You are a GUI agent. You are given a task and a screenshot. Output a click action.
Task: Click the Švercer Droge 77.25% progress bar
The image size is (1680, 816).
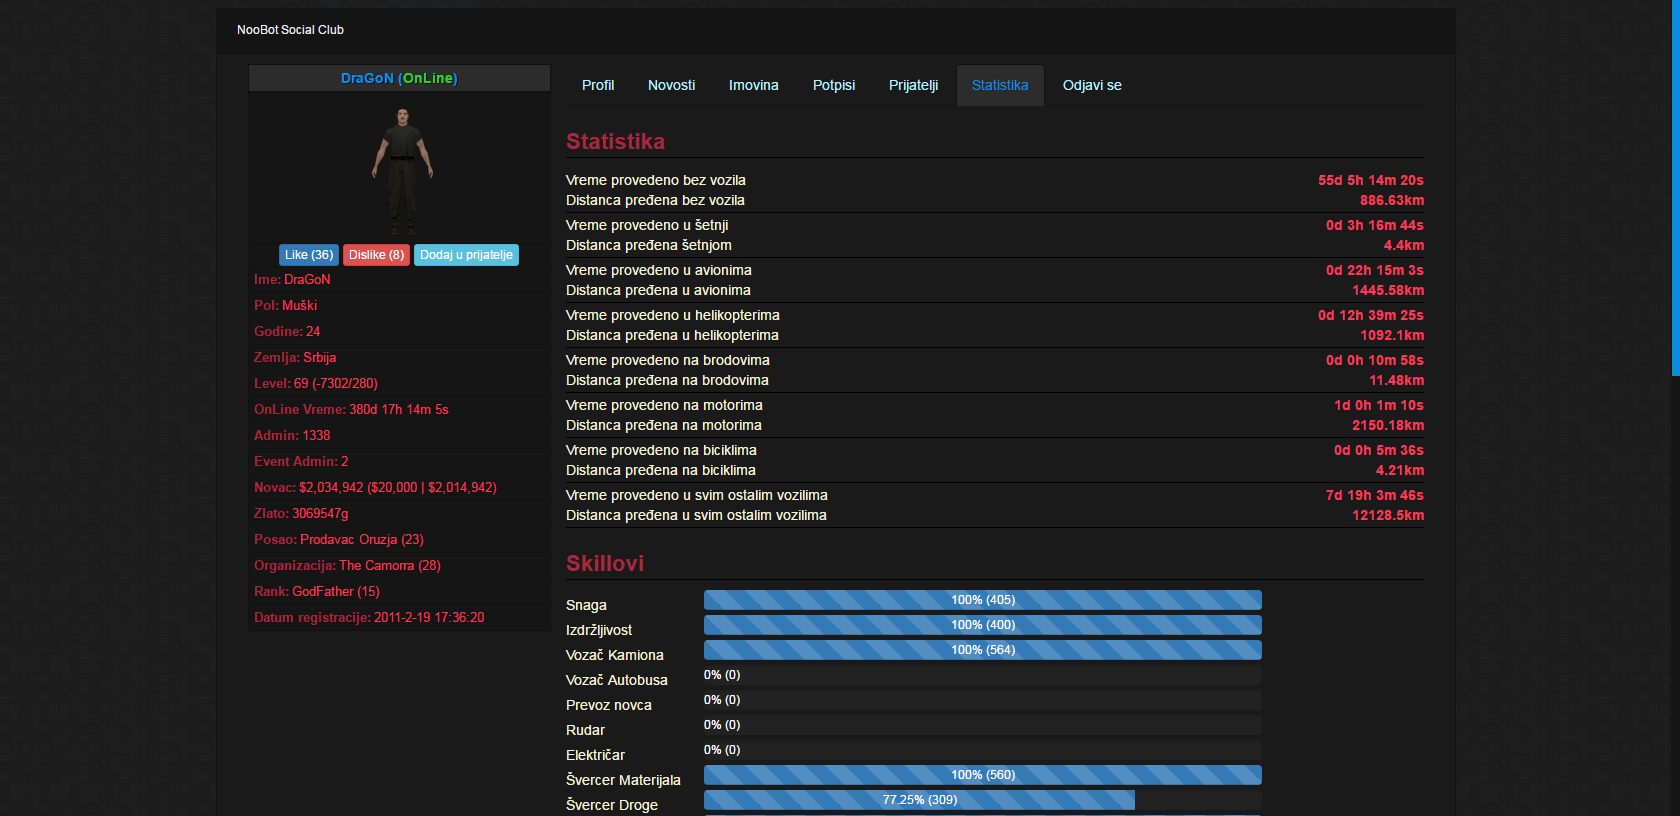pos(919,800)
